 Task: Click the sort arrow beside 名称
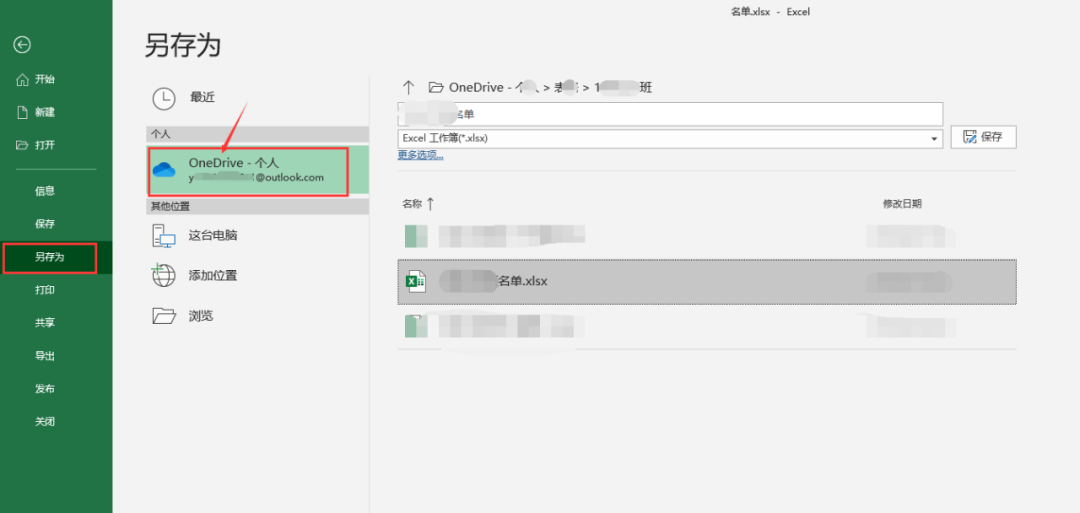pos(430,204)
